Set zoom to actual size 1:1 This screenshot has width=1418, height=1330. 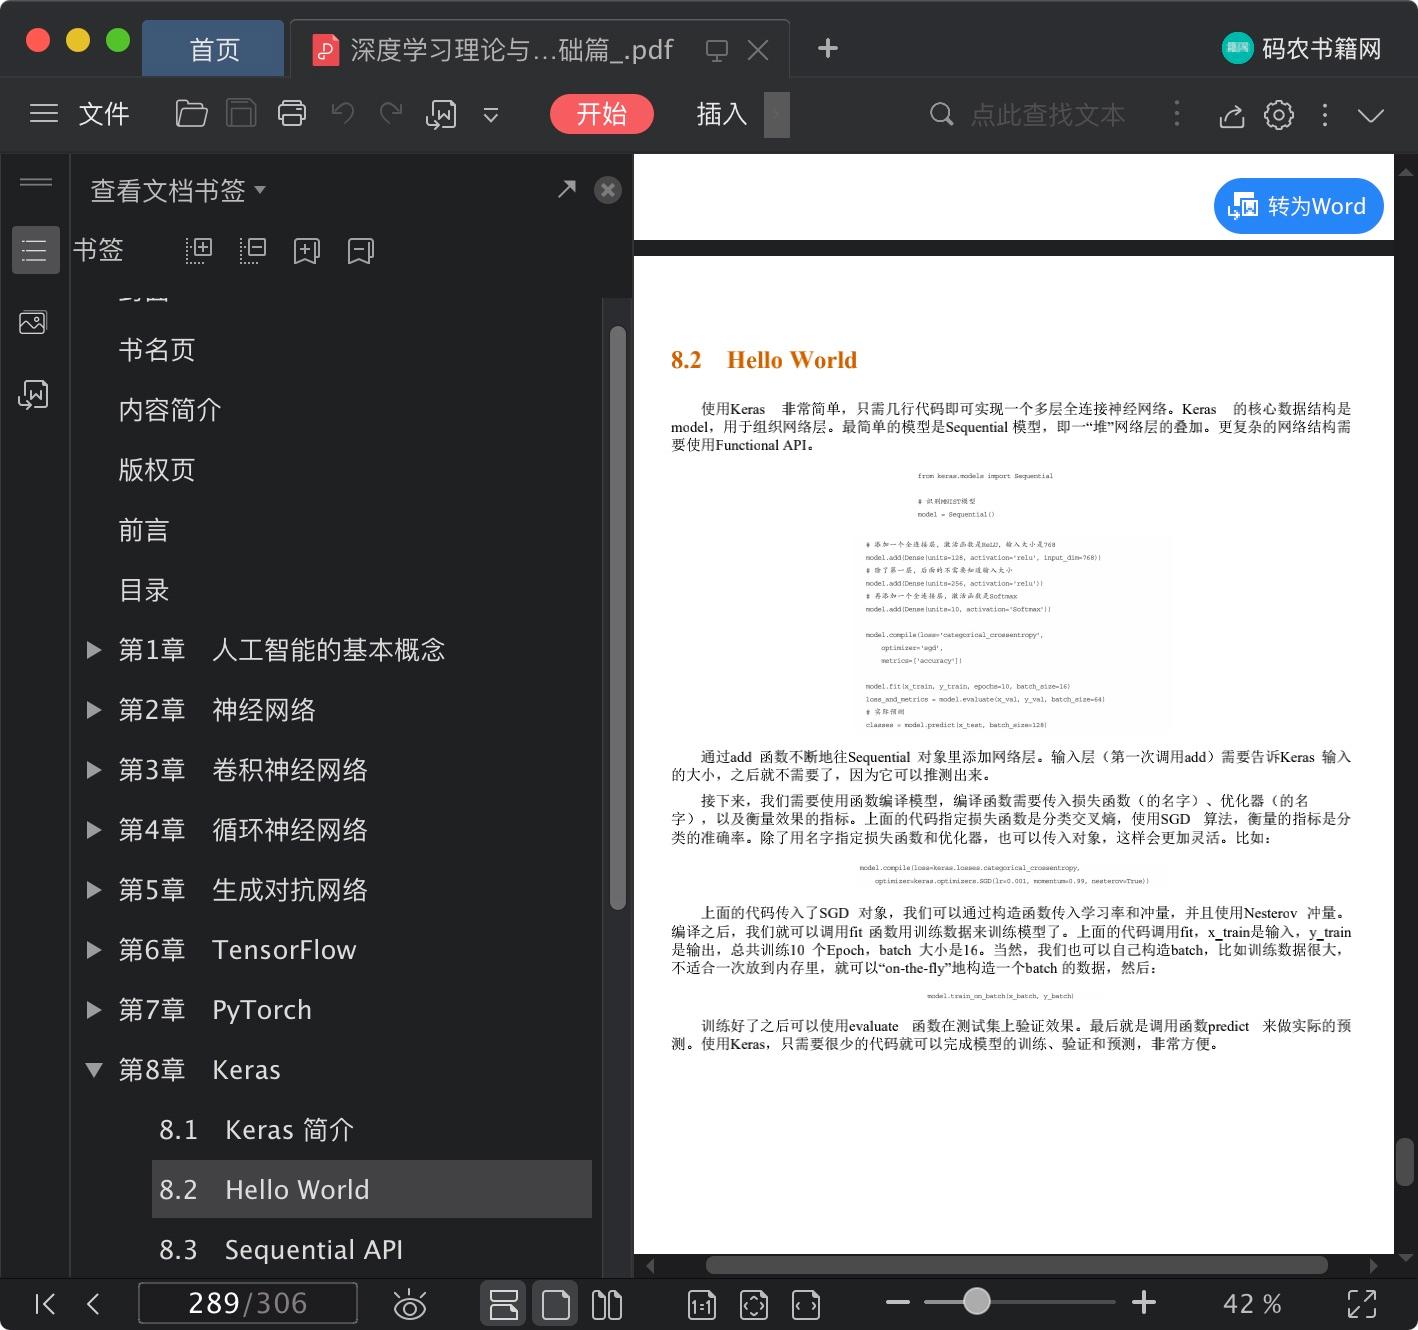(702, 1304)
